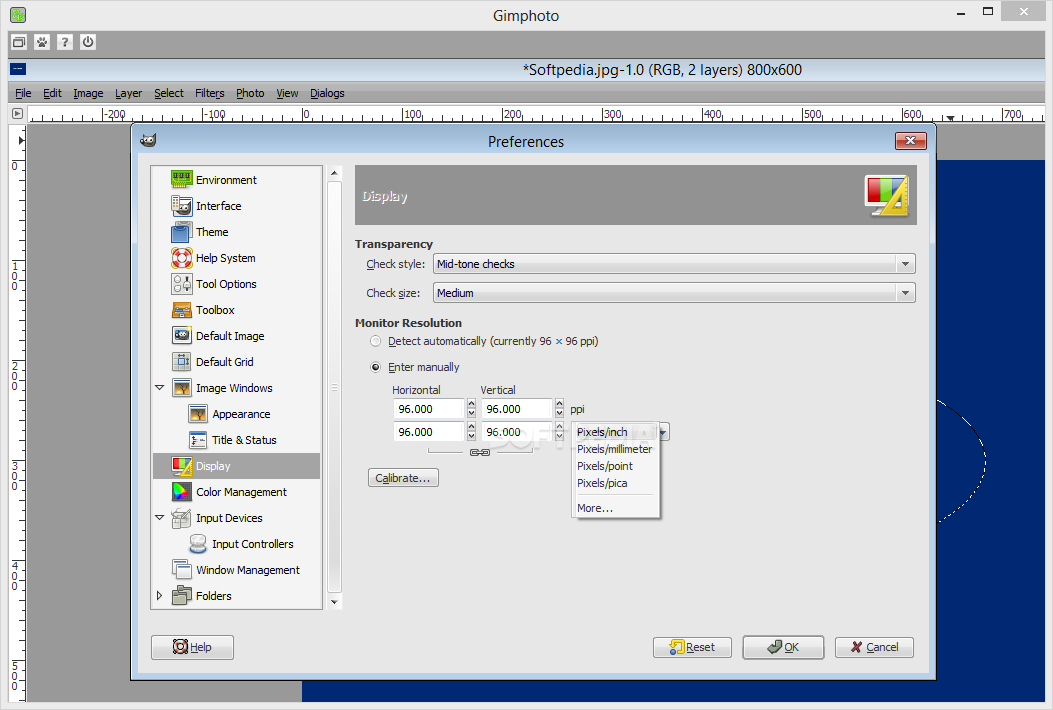Image resolution: width=1053 pixels, height=710 pixels.
Task: Select Detect automatically radio button
Action: click(375, 341)
